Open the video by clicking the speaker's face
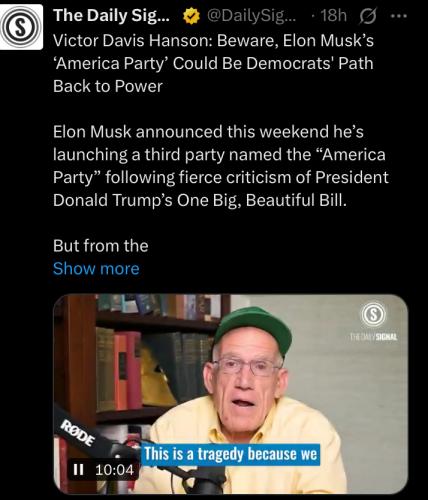The image size is (428, 500). [x=248, y=380]
